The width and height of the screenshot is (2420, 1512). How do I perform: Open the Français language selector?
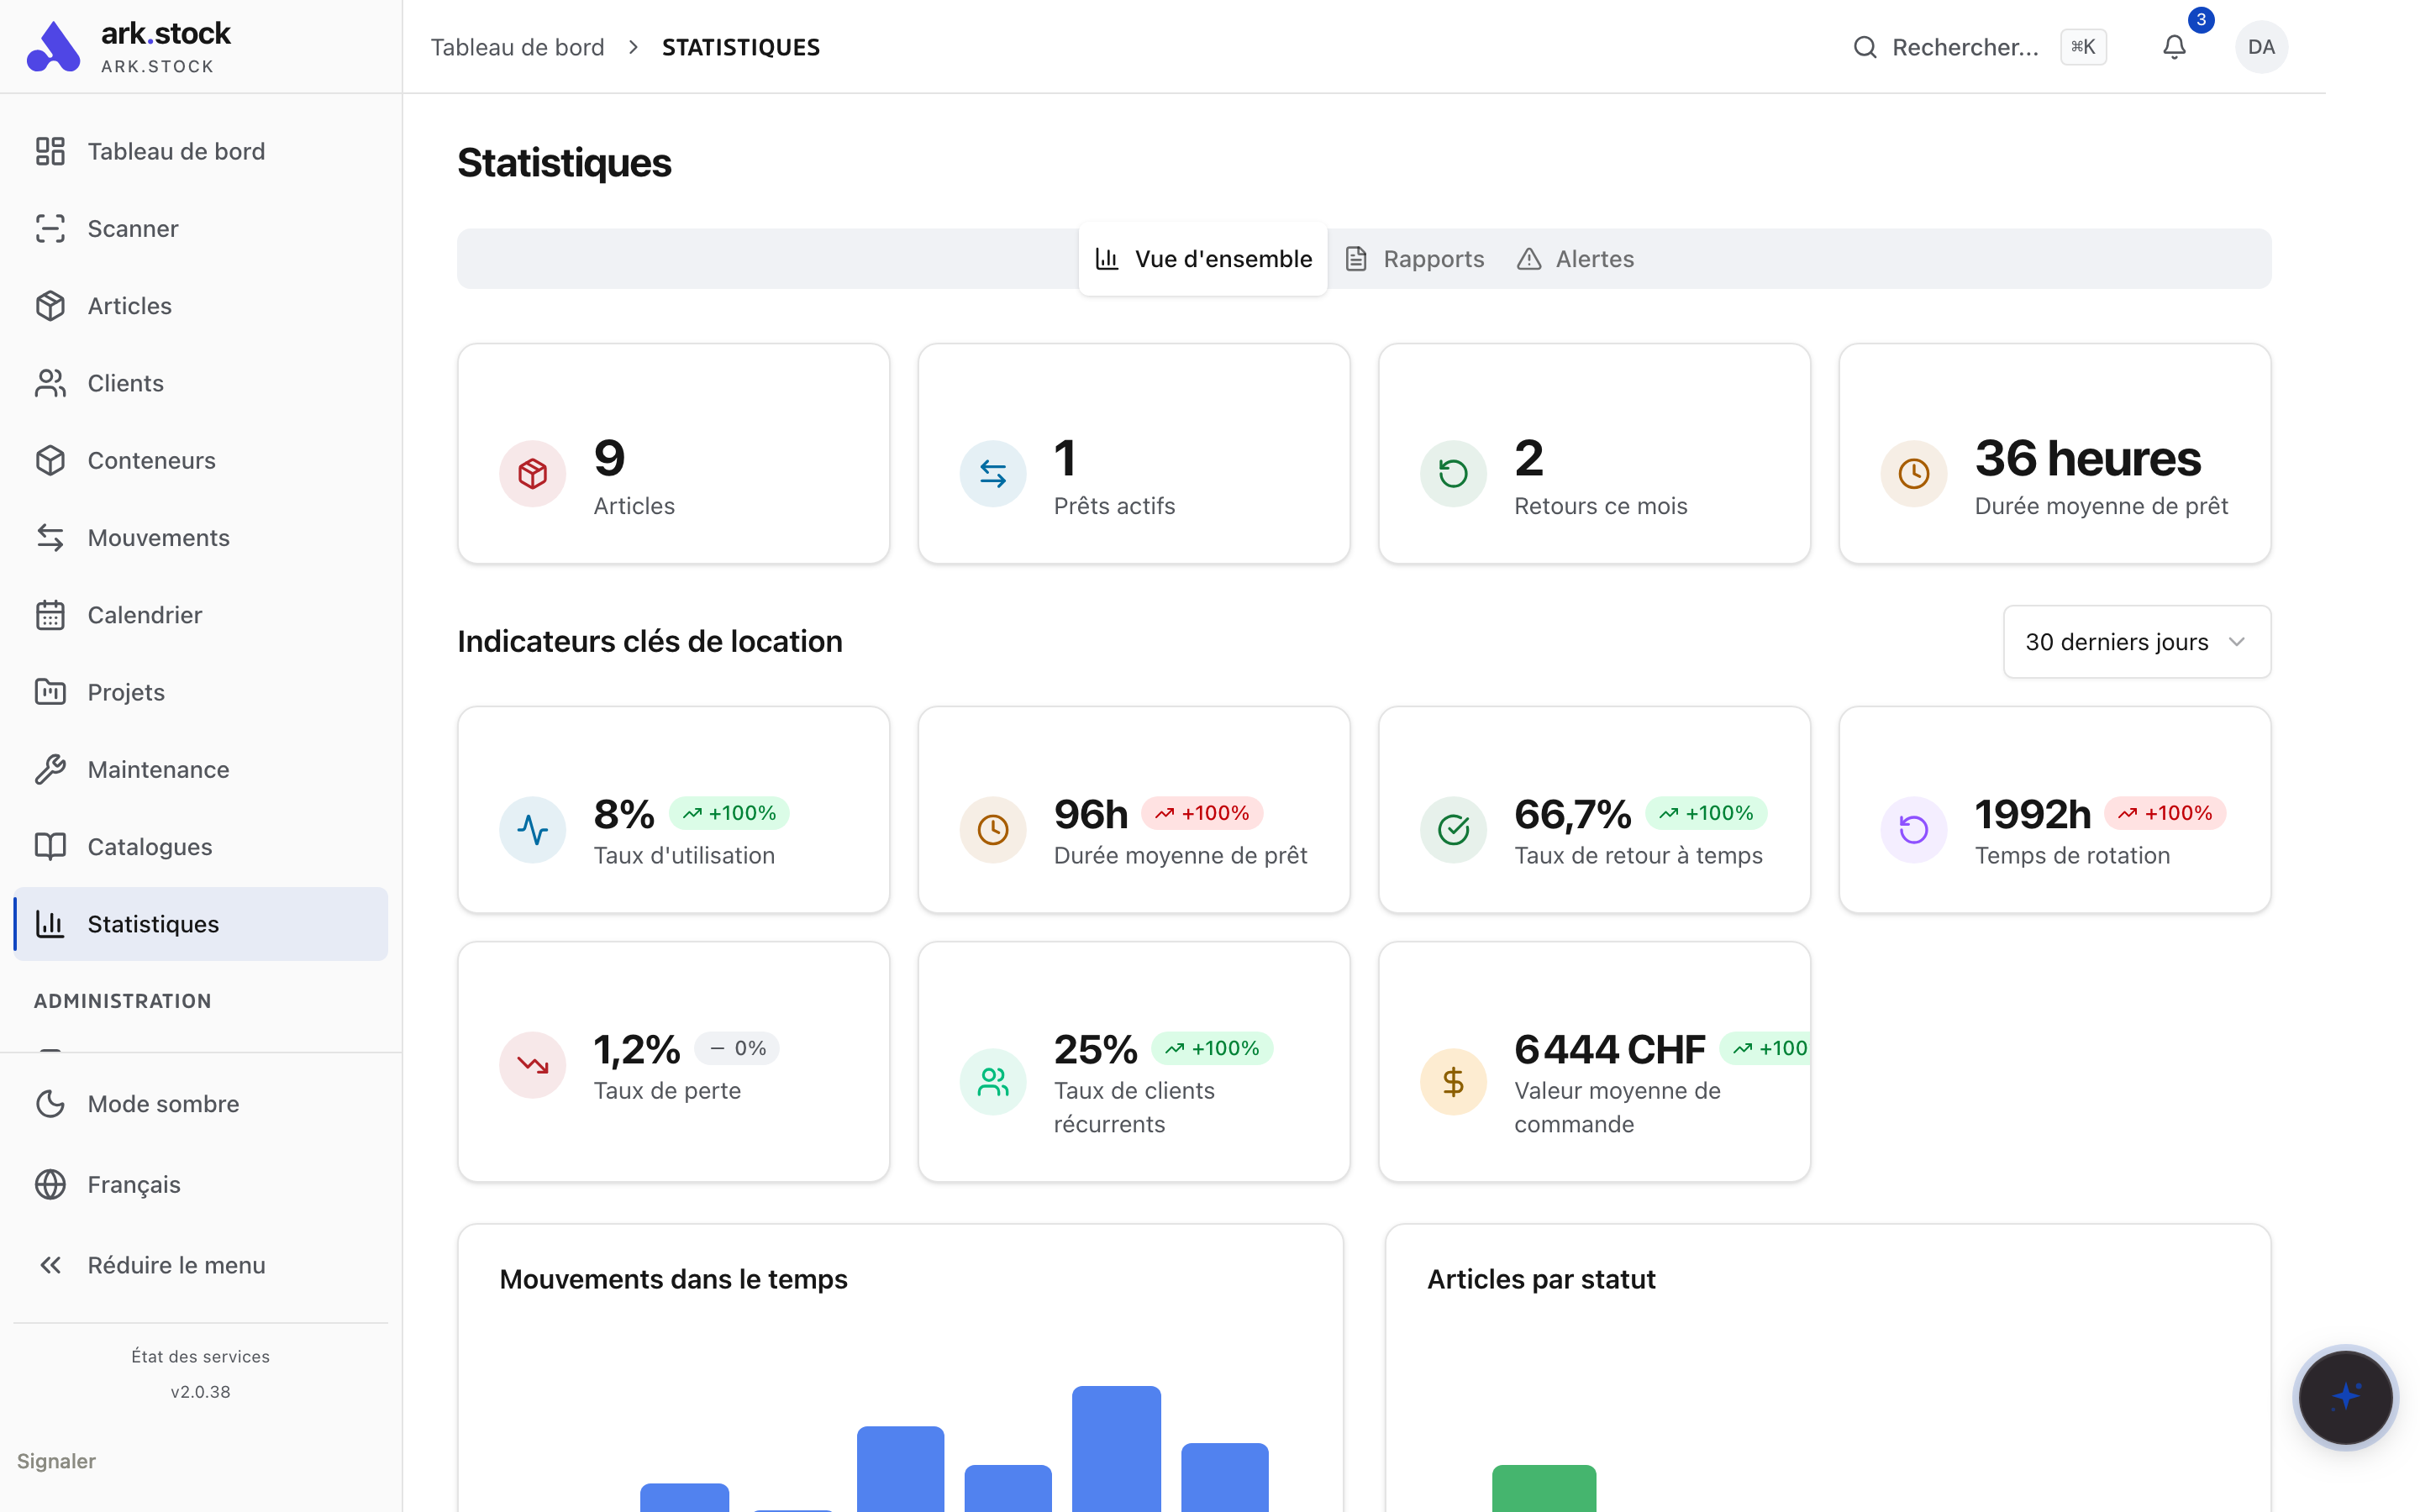point(200,1184)
